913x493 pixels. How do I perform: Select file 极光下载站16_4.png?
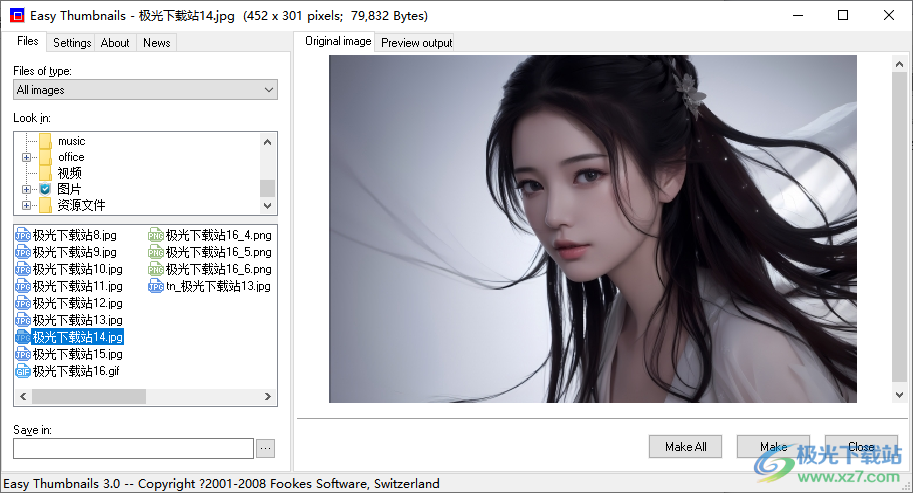click(x=218, y=235)
